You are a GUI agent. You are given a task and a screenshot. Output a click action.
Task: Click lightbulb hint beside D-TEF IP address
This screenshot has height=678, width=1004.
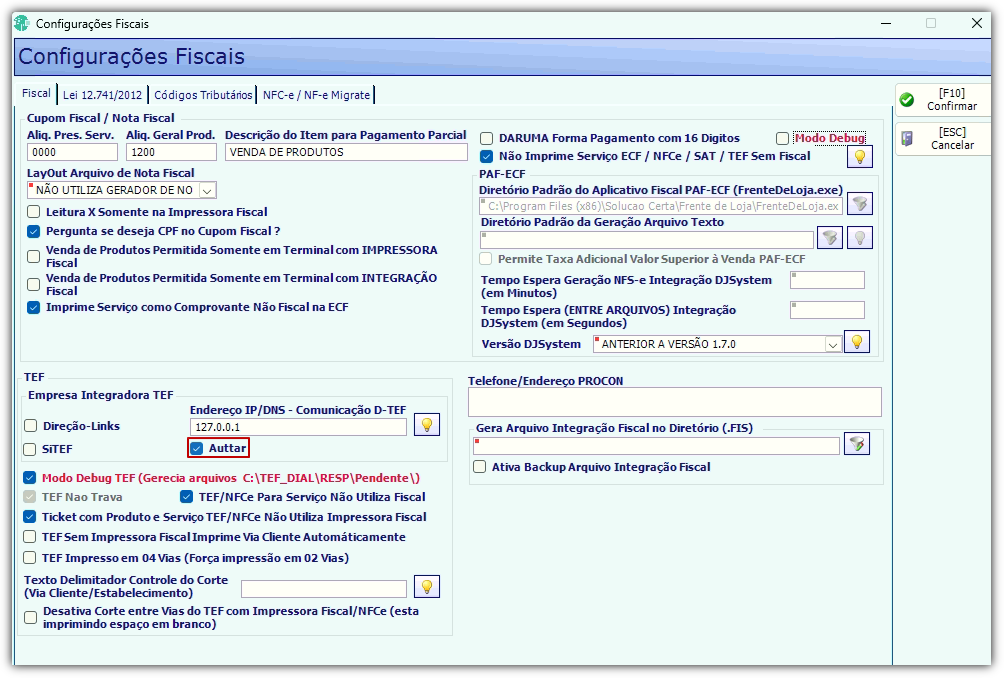(427, 424)
